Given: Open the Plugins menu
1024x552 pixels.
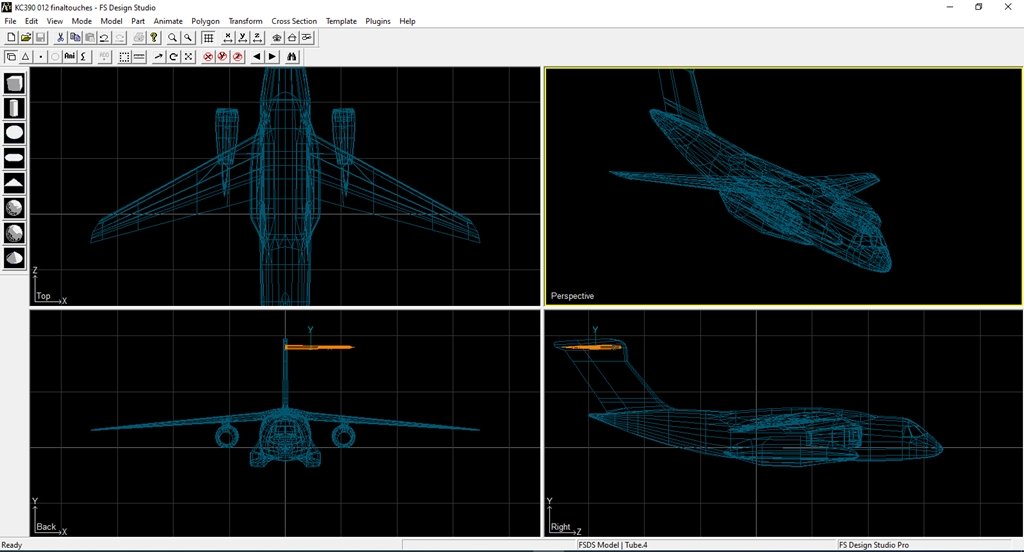Looking at the screenshot, I should tap(378, 21).
